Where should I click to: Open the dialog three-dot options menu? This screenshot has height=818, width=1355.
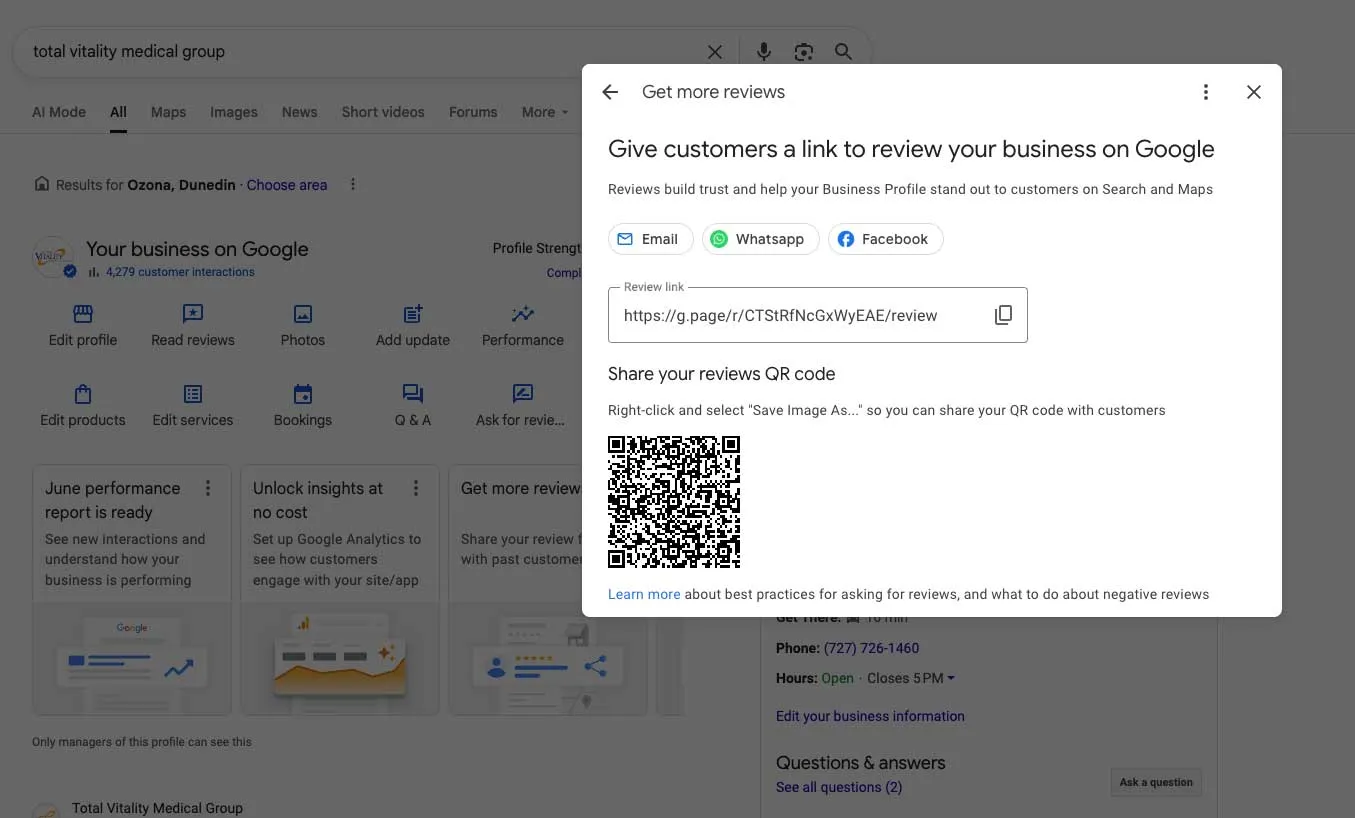coord(1206,92)
